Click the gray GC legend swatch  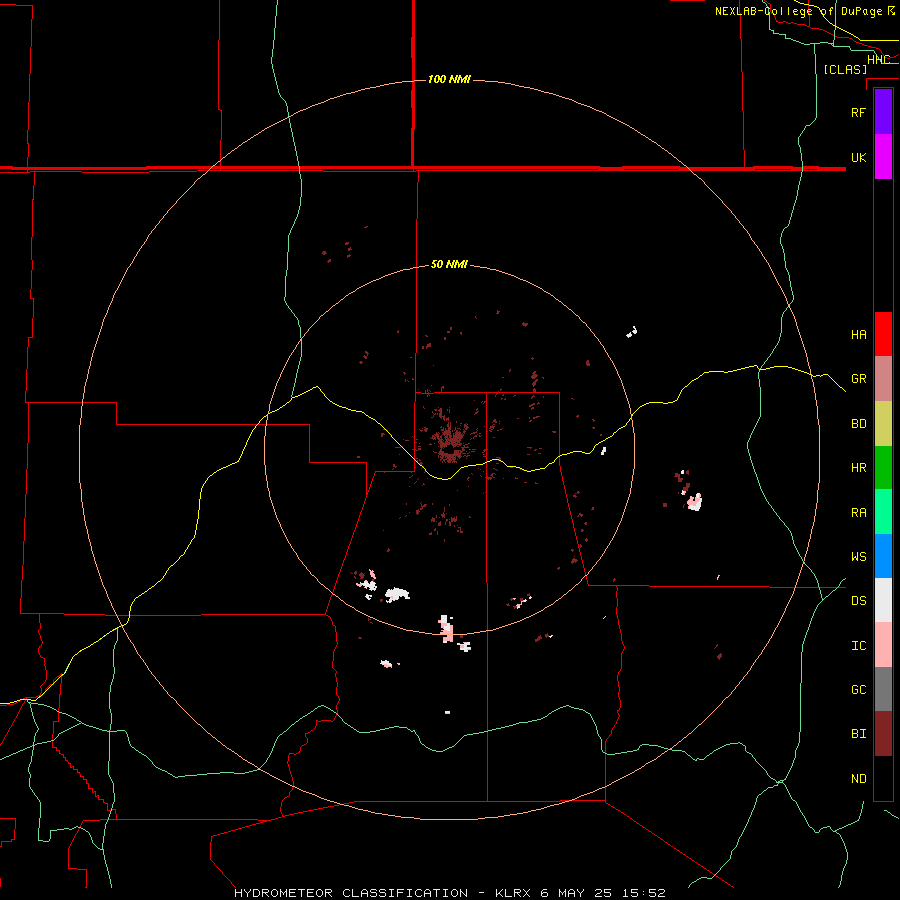883,689
